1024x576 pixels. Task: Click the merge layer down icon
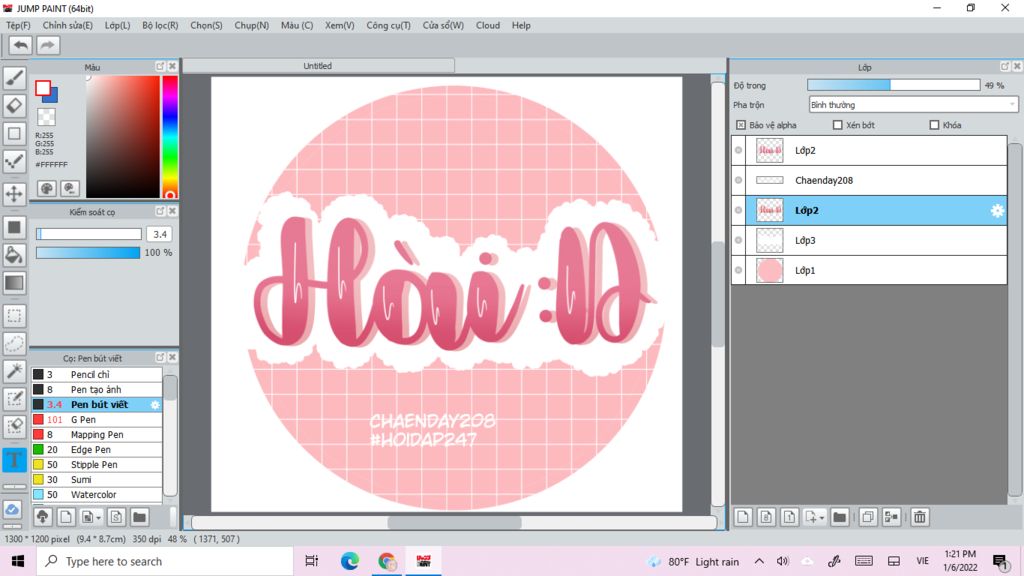pos(891,517)
